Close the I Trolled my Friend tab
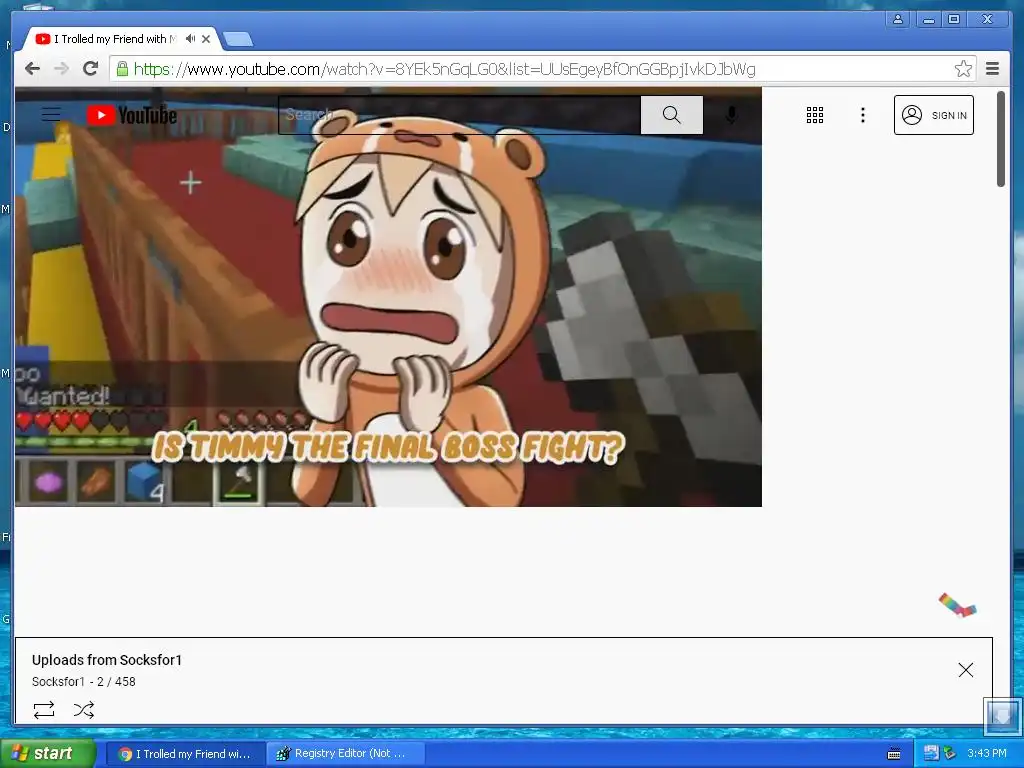The width and height of the screenshot is (1024, 768). pyautogui.click(x=206, y=39)
